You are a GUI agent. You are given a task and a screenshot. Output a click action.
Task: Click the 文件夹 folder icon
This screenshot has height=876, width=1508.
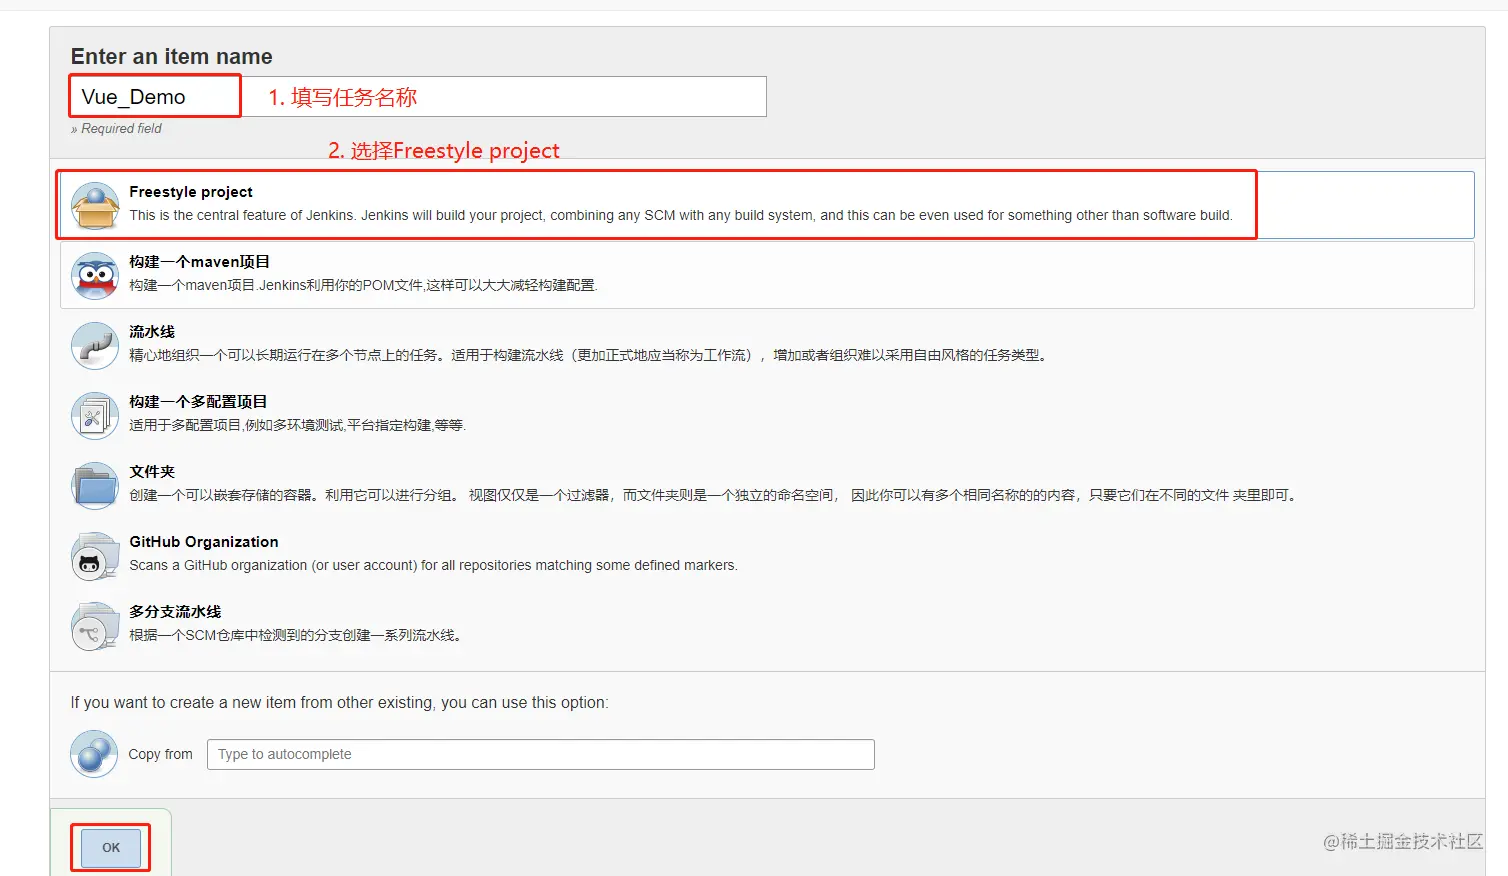pyautogui.click(x=95, y=486)
